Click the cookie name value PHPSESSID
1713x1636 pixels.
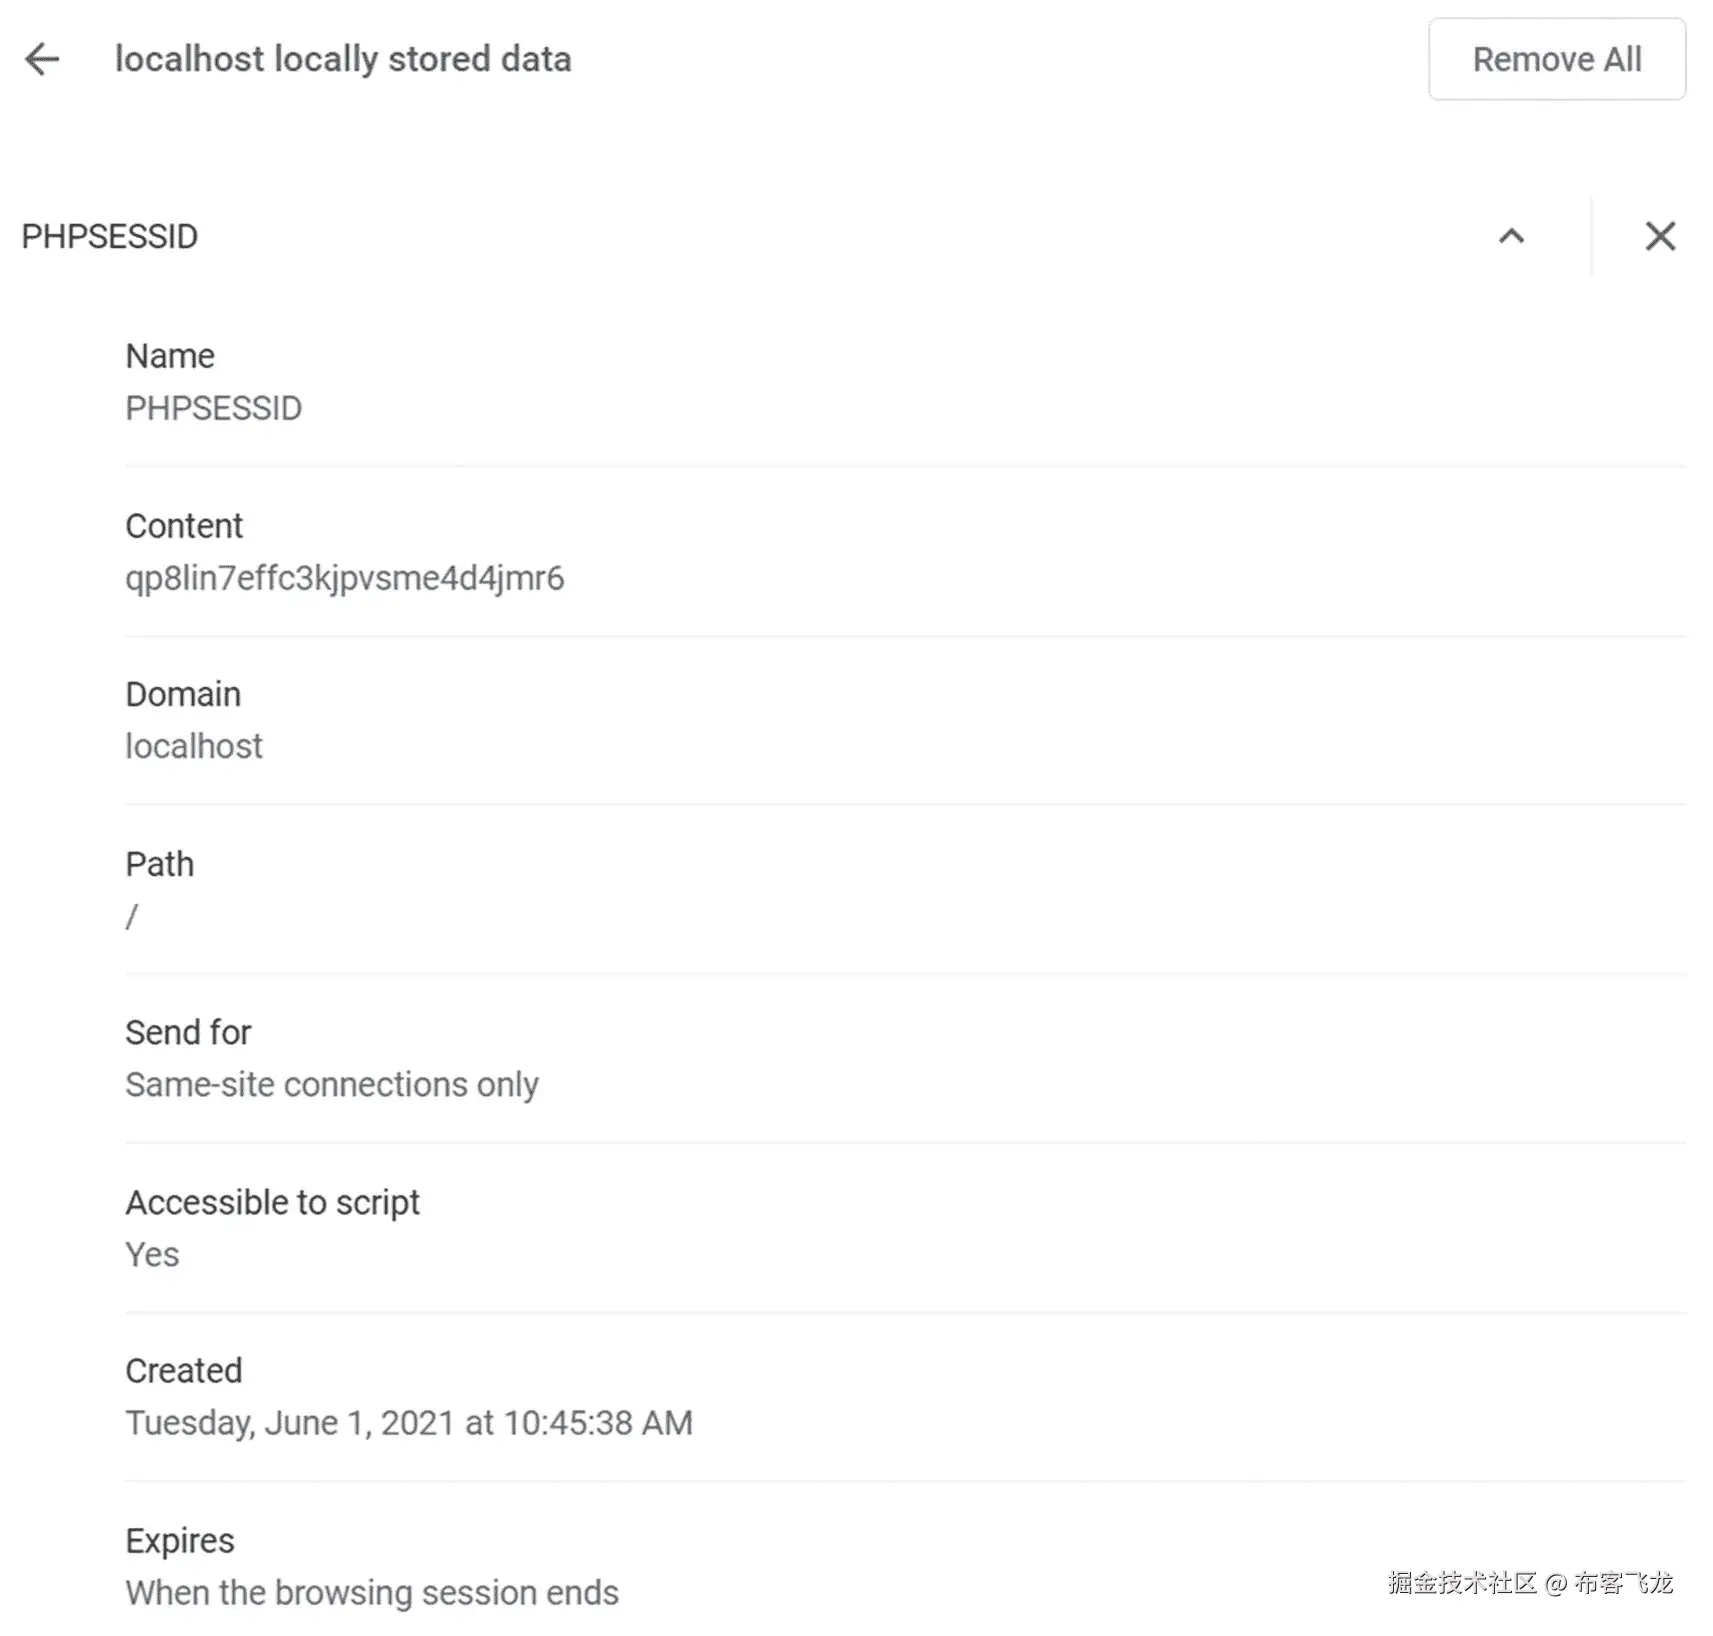point(213,408)
